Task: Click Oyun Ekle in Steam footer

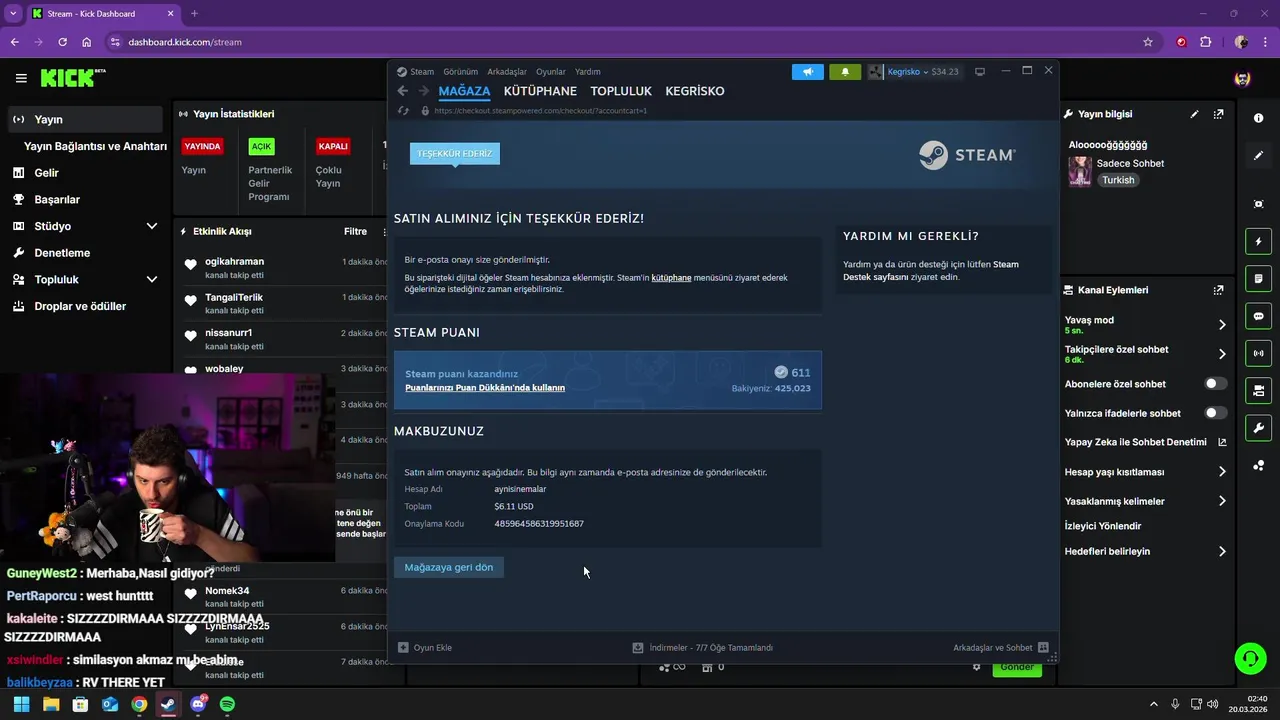Action: tap(425, 648)
